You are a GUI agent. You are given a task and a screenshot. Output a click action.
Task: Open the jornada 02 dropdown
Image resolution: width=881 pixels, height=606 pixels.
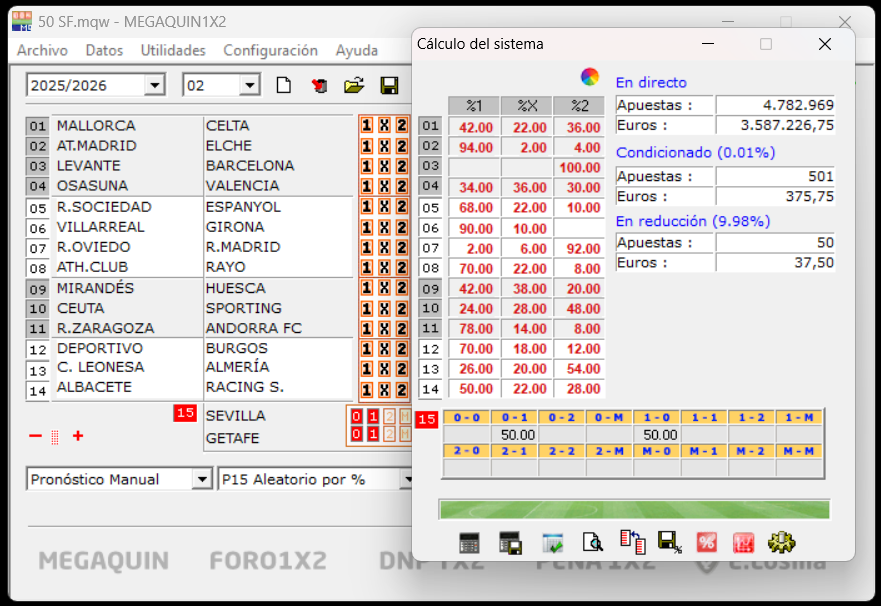[249, 85]
